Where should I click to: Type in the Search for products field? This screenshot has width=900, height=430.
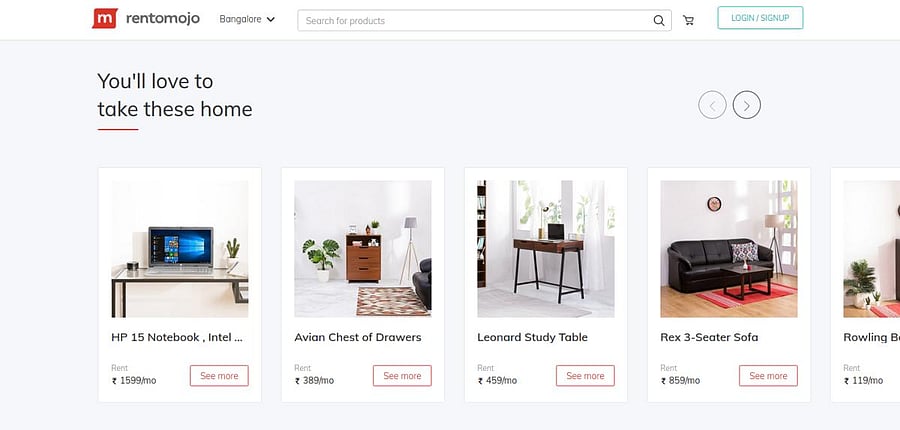(475, 20)
